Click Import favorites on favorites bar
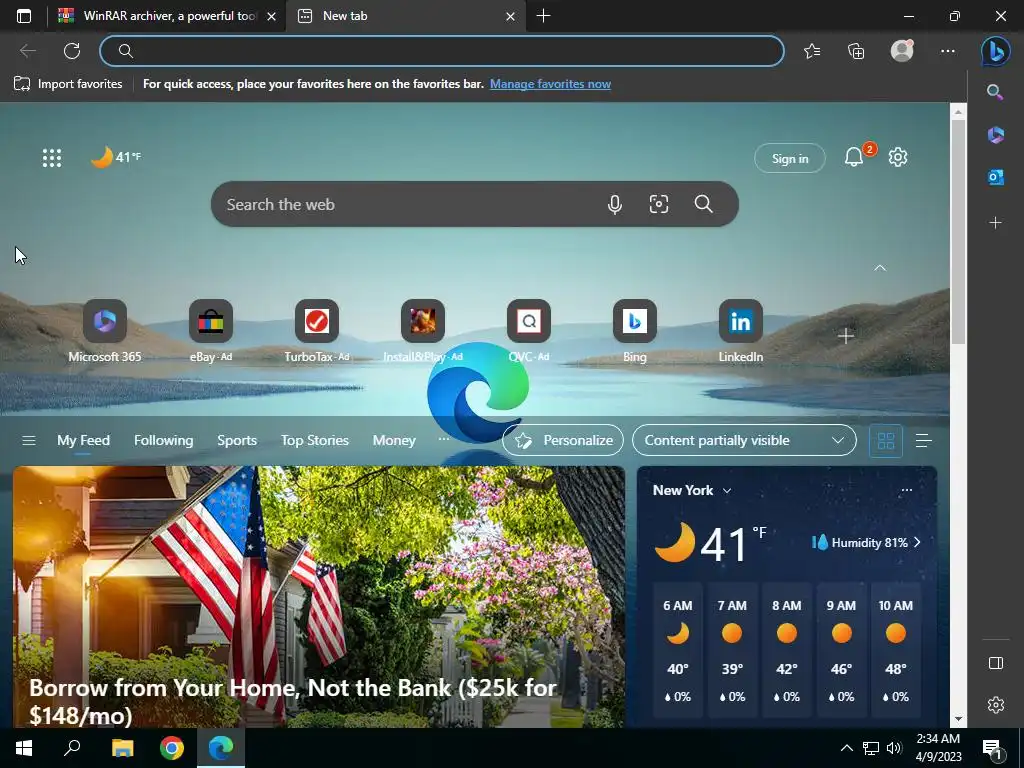1024x768 pixels. (68, 84)
